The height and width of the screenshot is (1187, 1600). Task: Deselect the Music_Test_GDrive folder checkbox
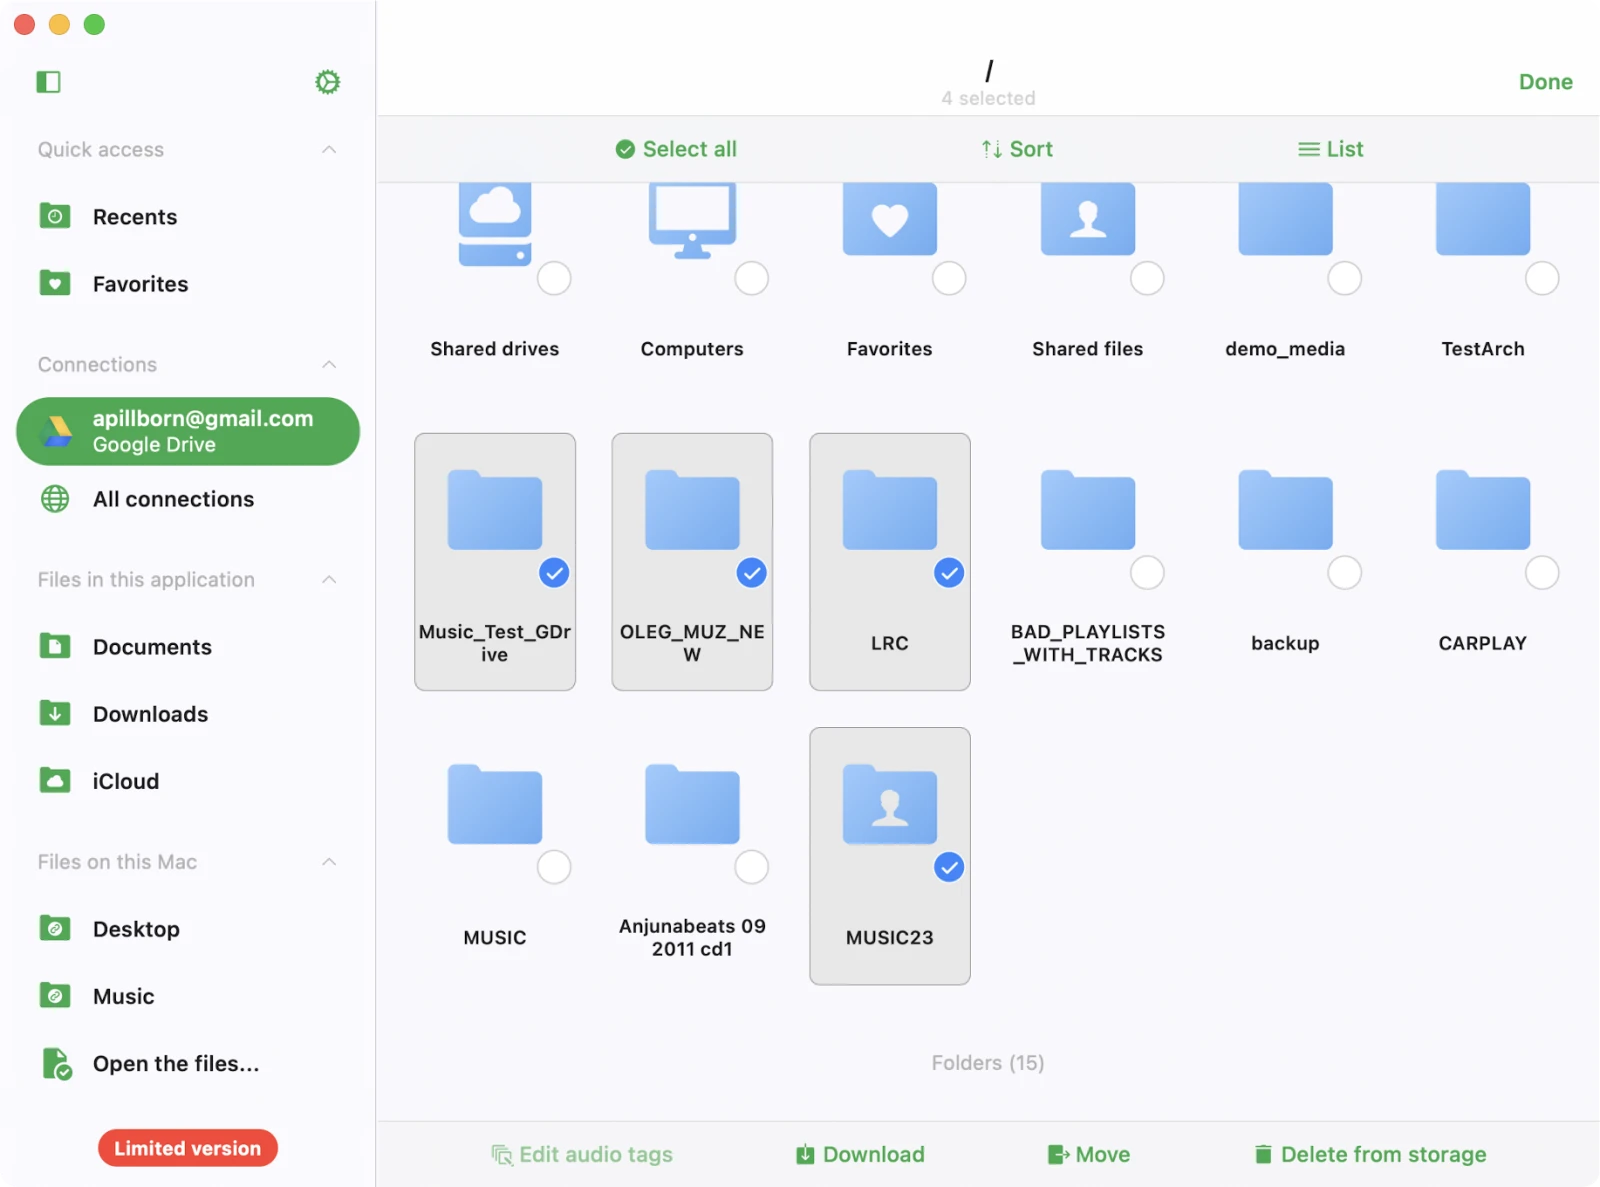554,573
